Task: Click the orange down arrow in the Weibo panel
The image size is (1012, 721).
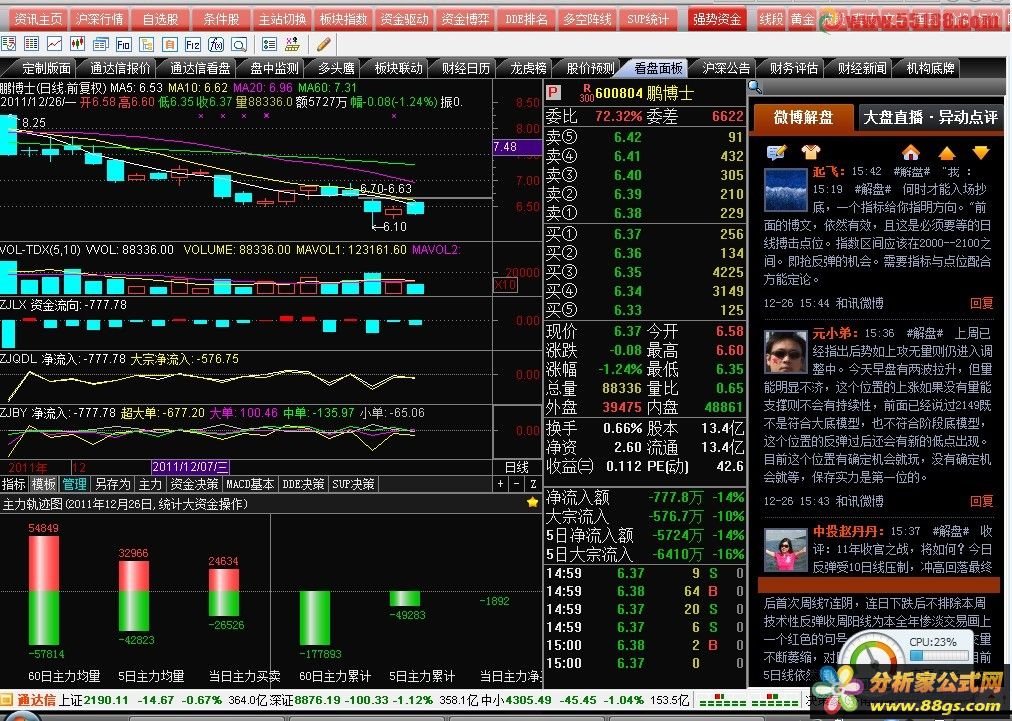Action: (x=981, y=153)
